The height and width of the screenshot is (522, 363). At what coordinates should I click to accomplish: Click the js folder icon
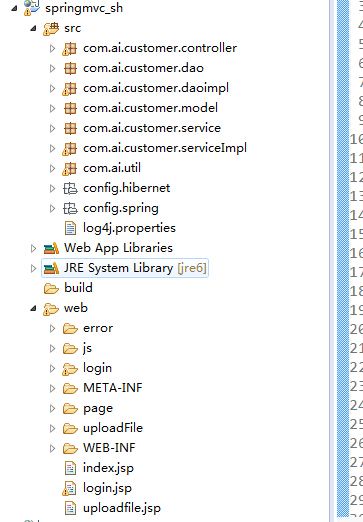coord(70,348)
